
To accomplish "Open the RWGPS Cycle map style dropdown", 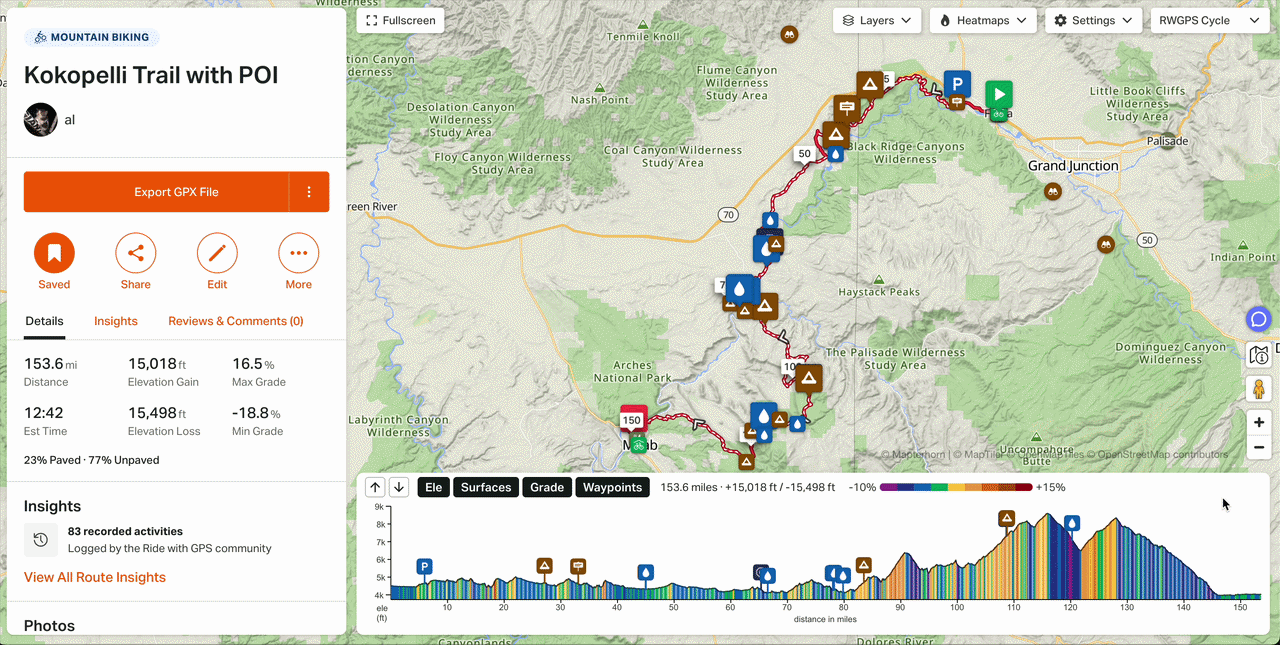I will click(1210, 20).
